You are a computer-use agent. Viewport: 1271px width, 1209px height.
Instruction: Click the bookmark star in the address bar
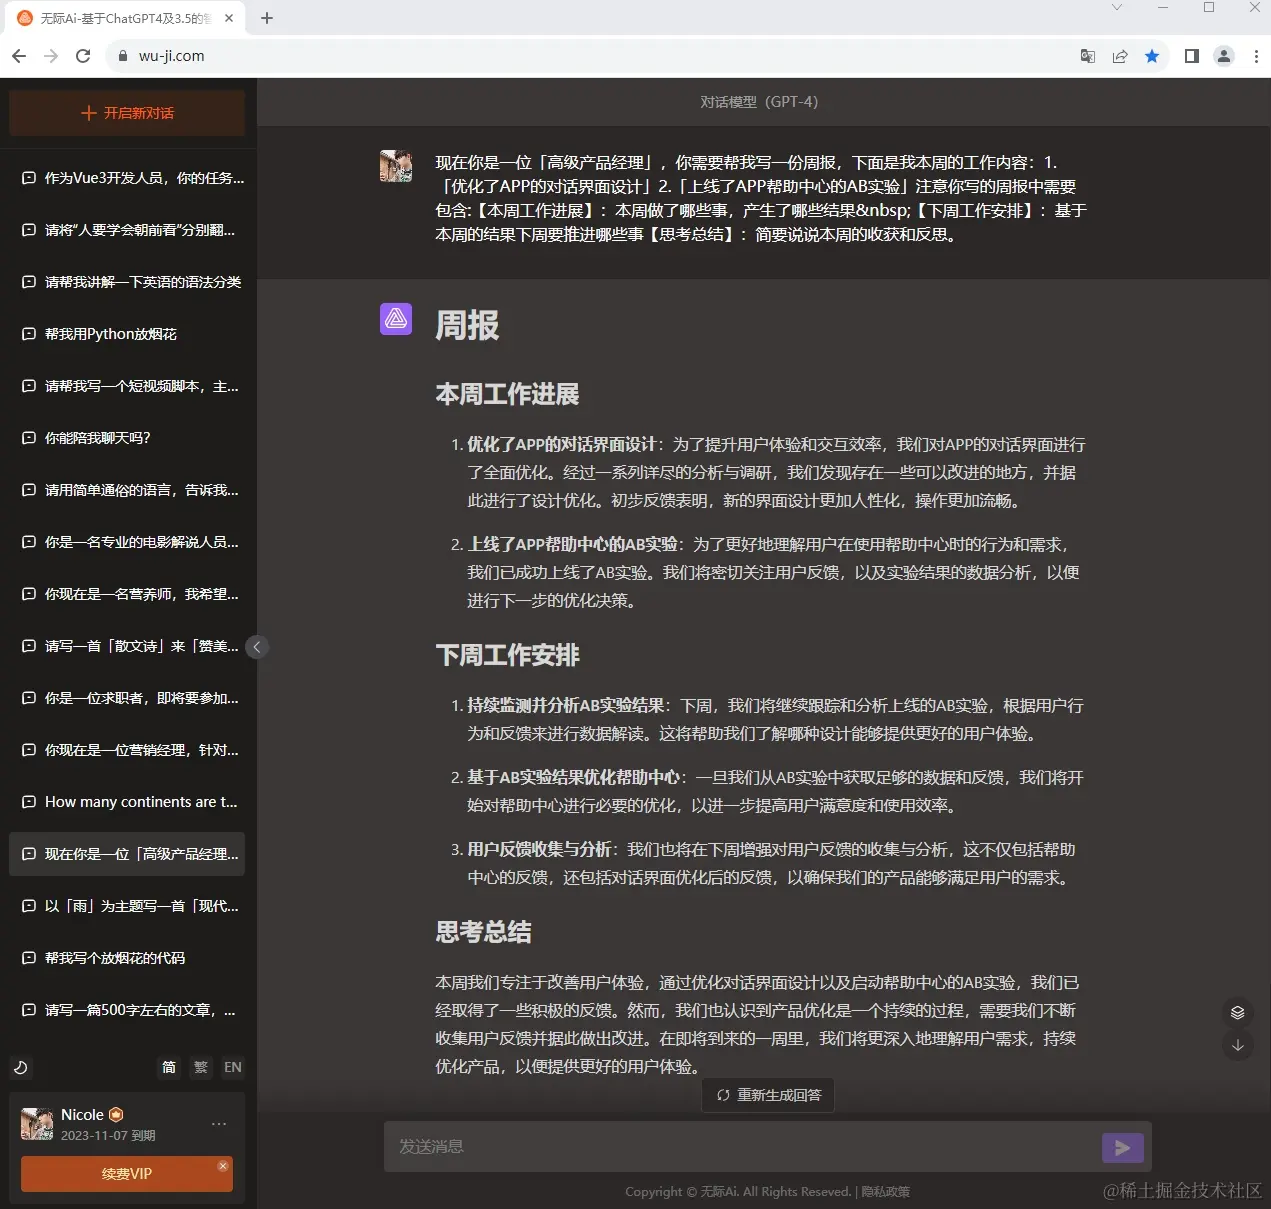click(x=1152, y=56)
